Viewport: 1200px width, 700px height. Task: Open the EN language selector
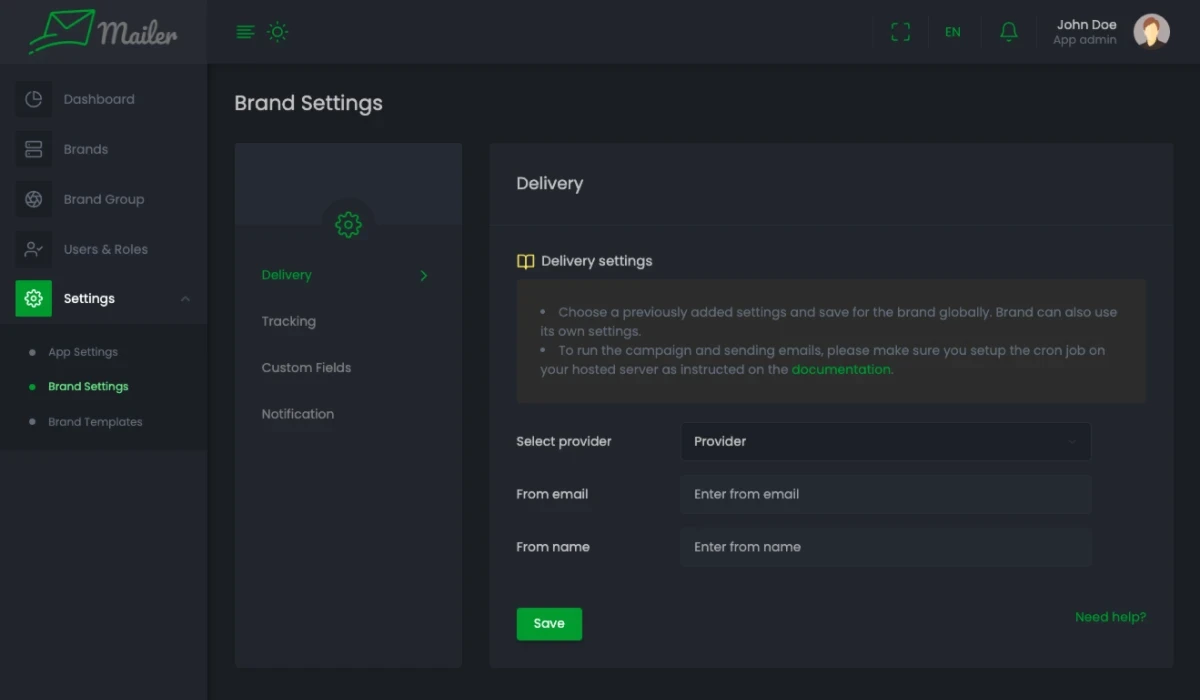pos(952,32)
